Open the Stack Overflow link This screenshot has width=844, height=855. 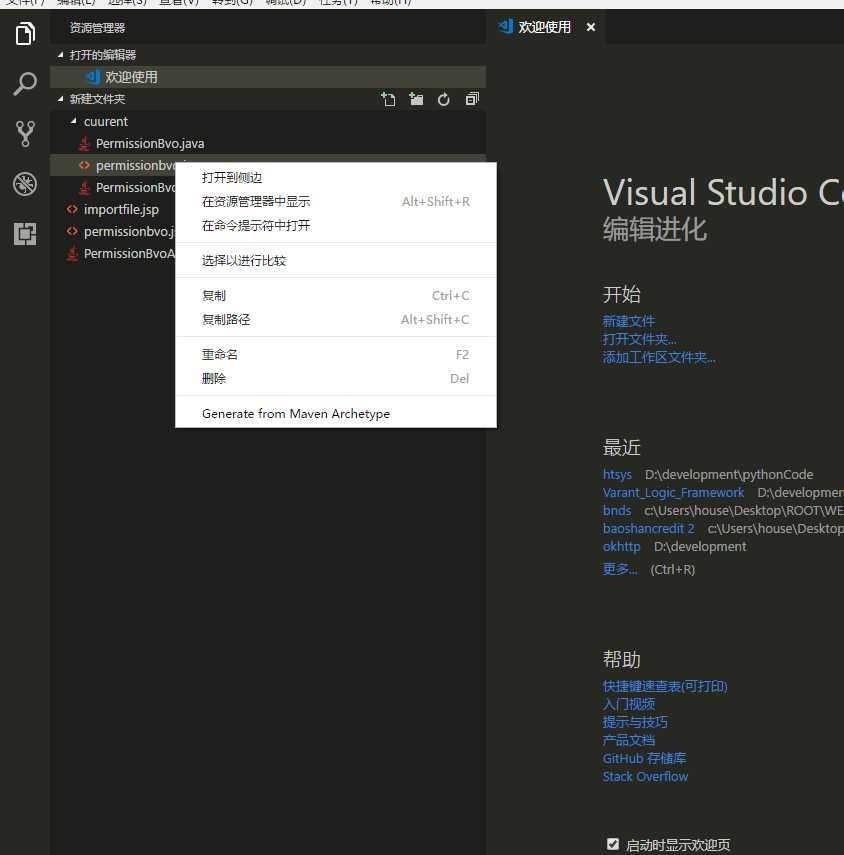[x=645, y=776]
